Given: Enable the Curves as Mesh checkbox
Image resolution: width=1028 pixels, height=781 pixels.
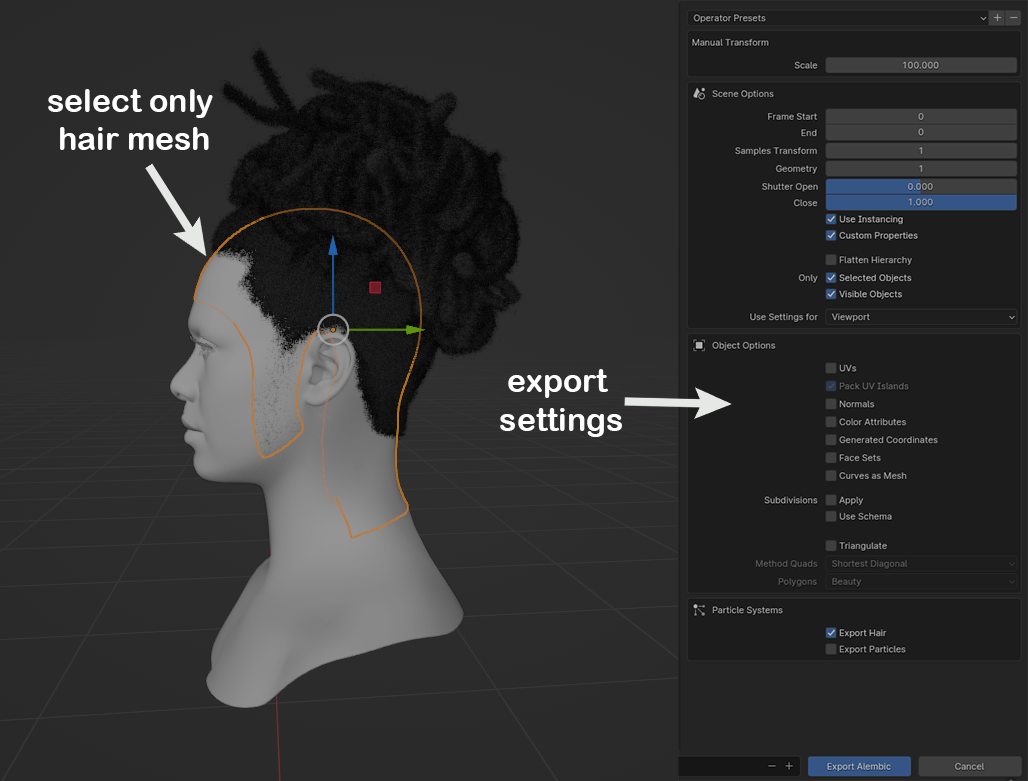Looking at the screenshot, I should click(831, 476).
